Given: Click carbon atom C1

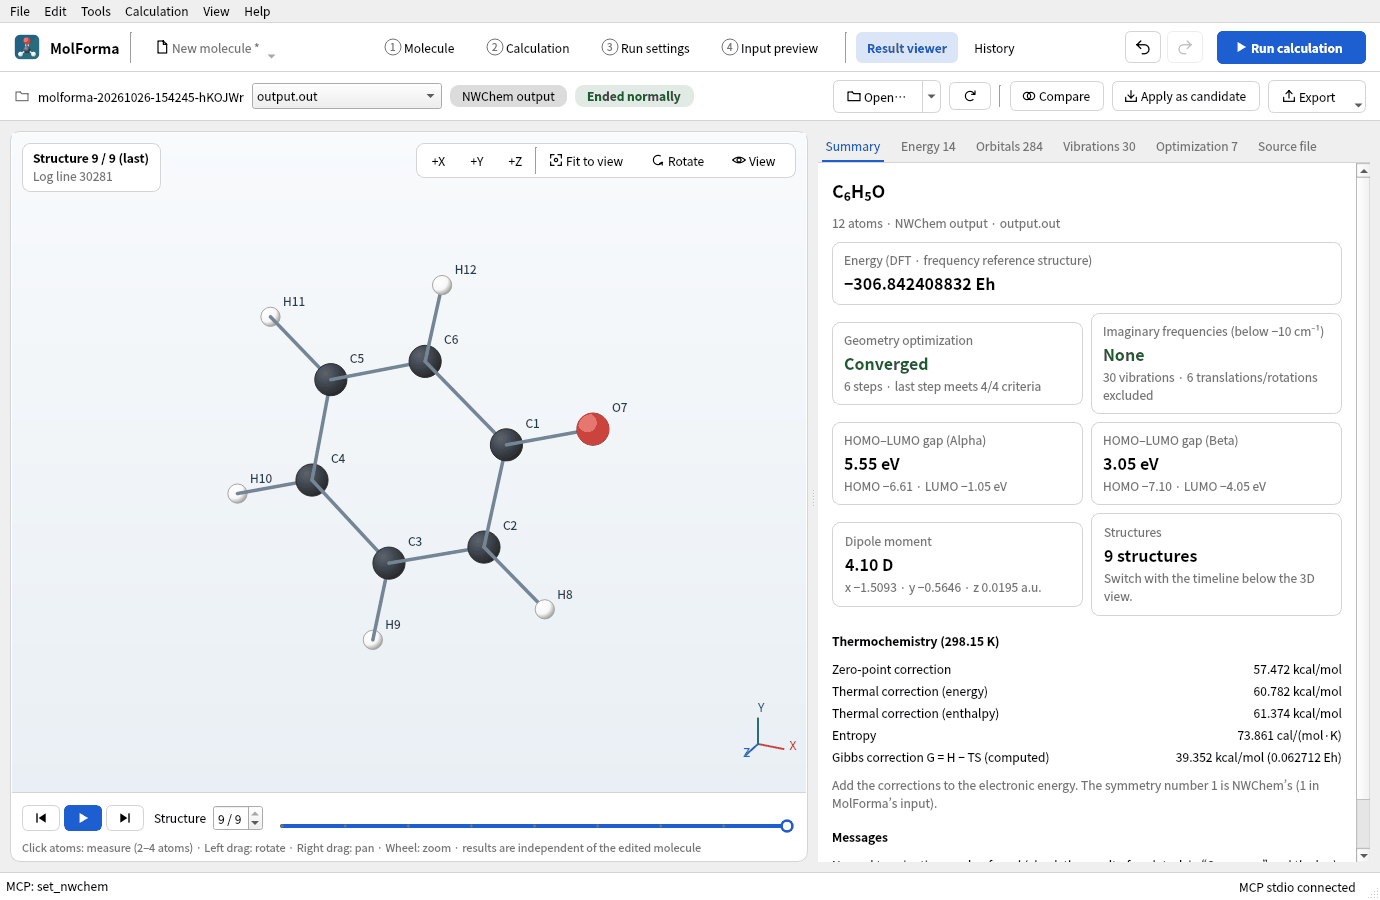Looking at the screenshot, I should click(x=506, y=444).
